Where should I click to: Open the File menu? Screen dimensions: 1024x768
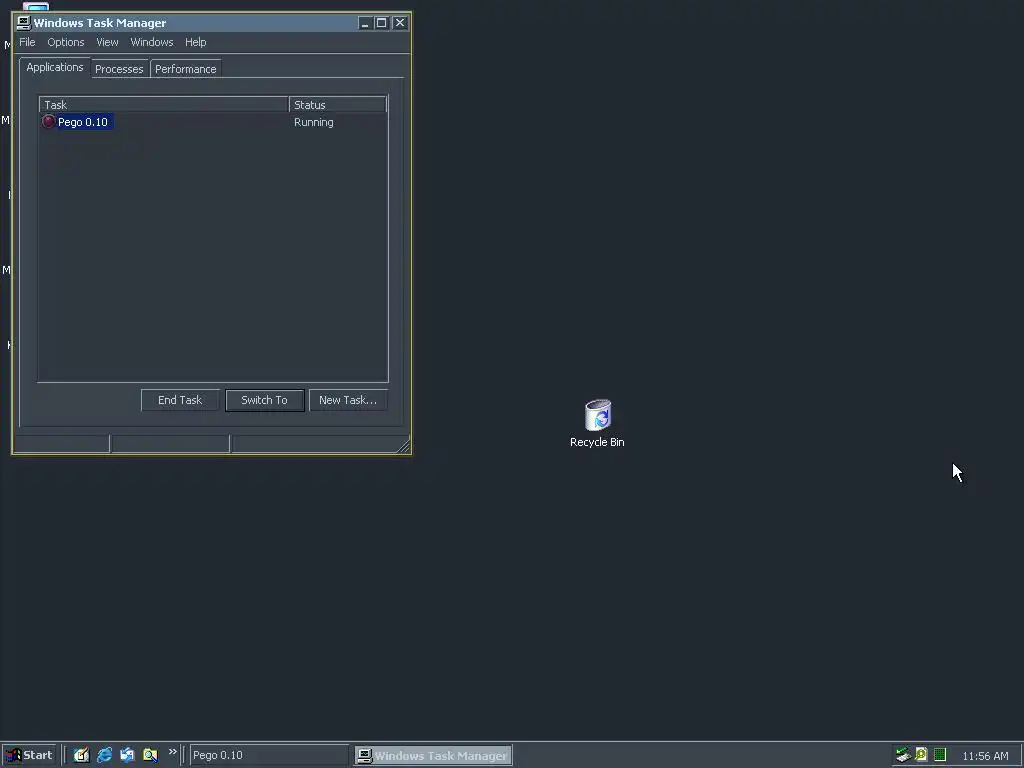pyautogui.click(x=27, y=42)
